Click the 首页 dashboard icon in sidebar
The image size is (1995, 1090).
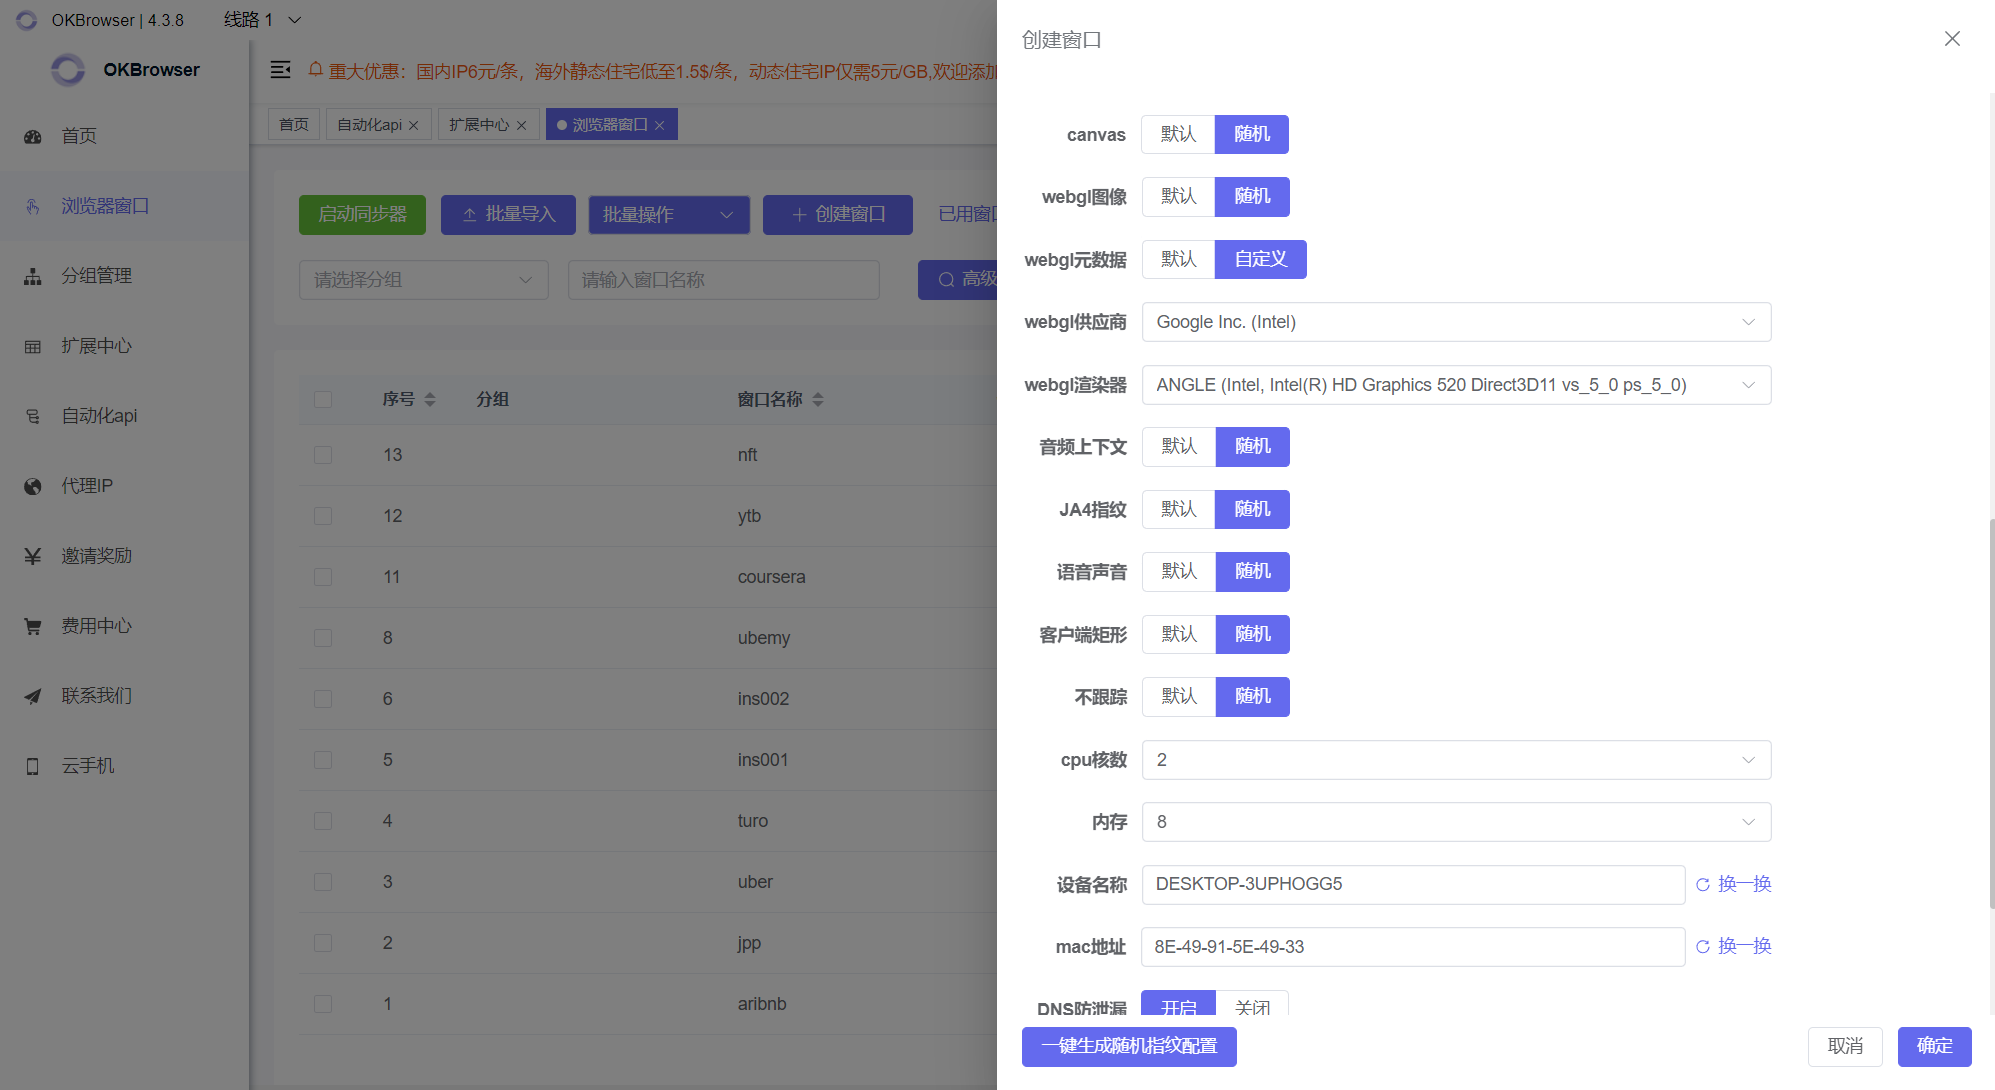tap(33, 137)
